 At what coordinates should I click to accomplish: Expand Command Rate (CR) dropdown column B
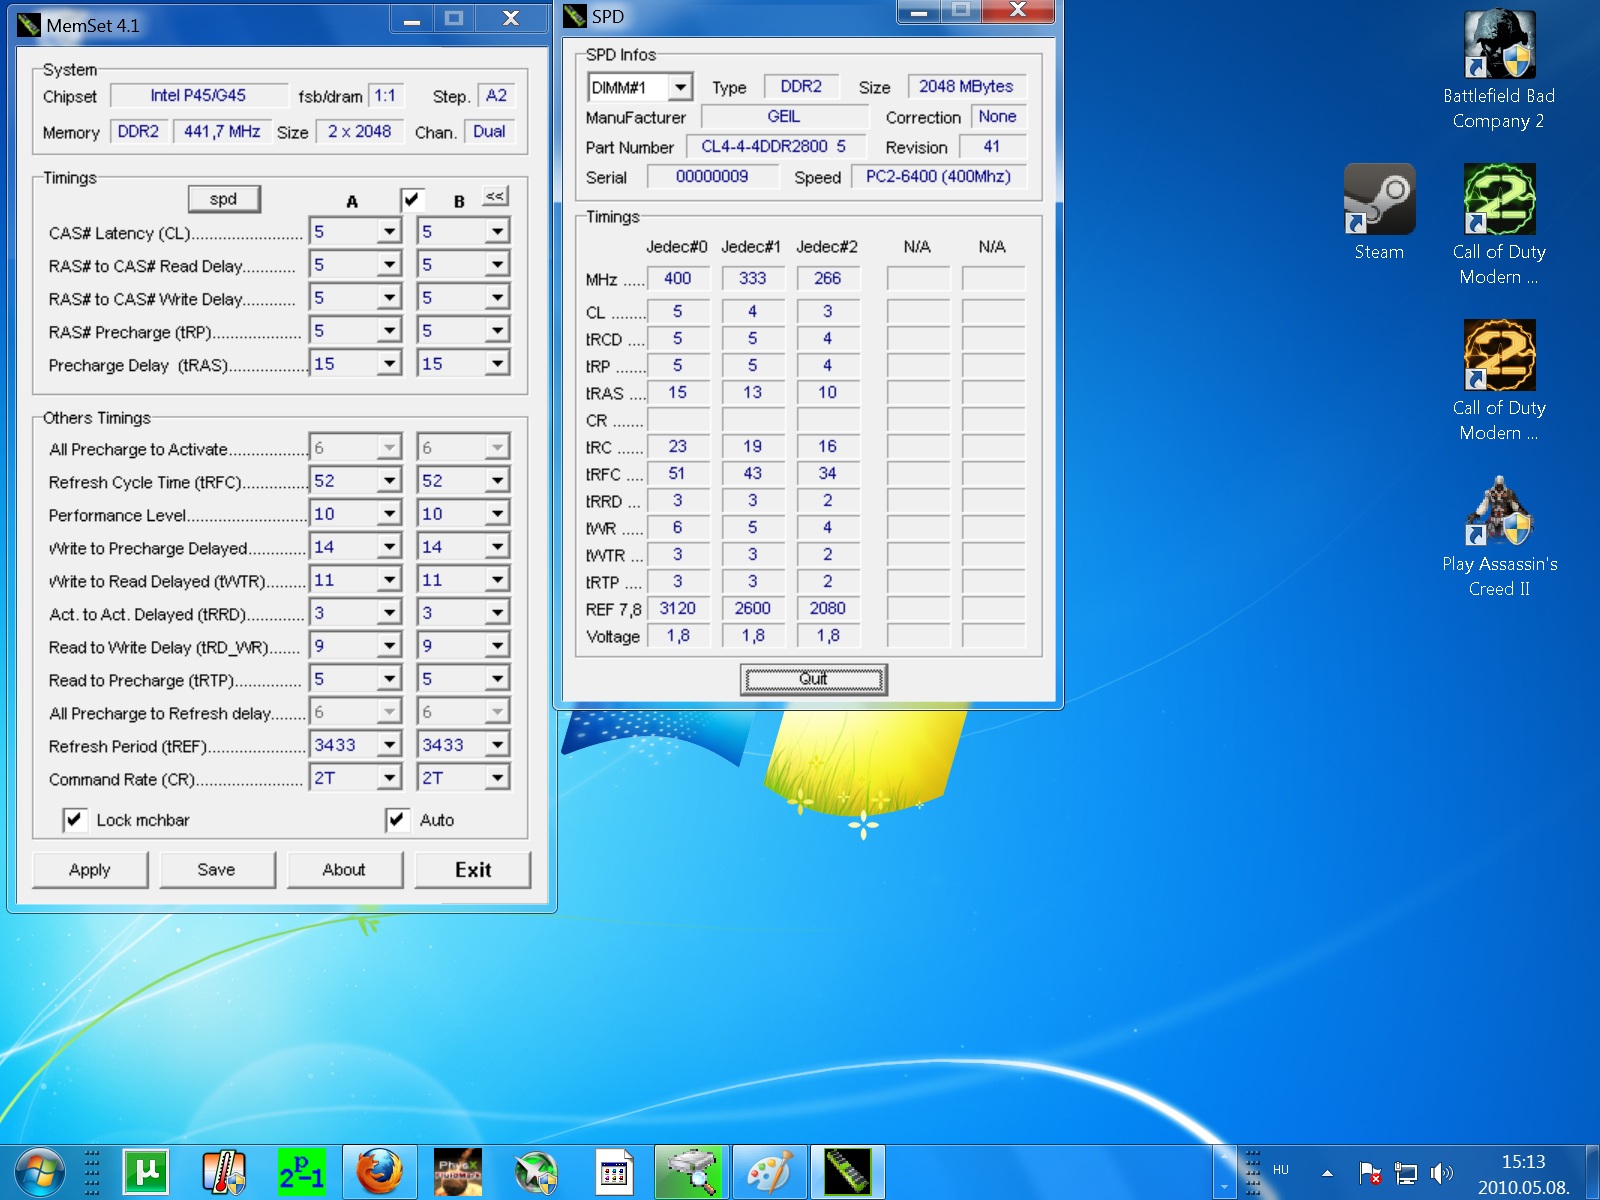[x=497, y=778]
